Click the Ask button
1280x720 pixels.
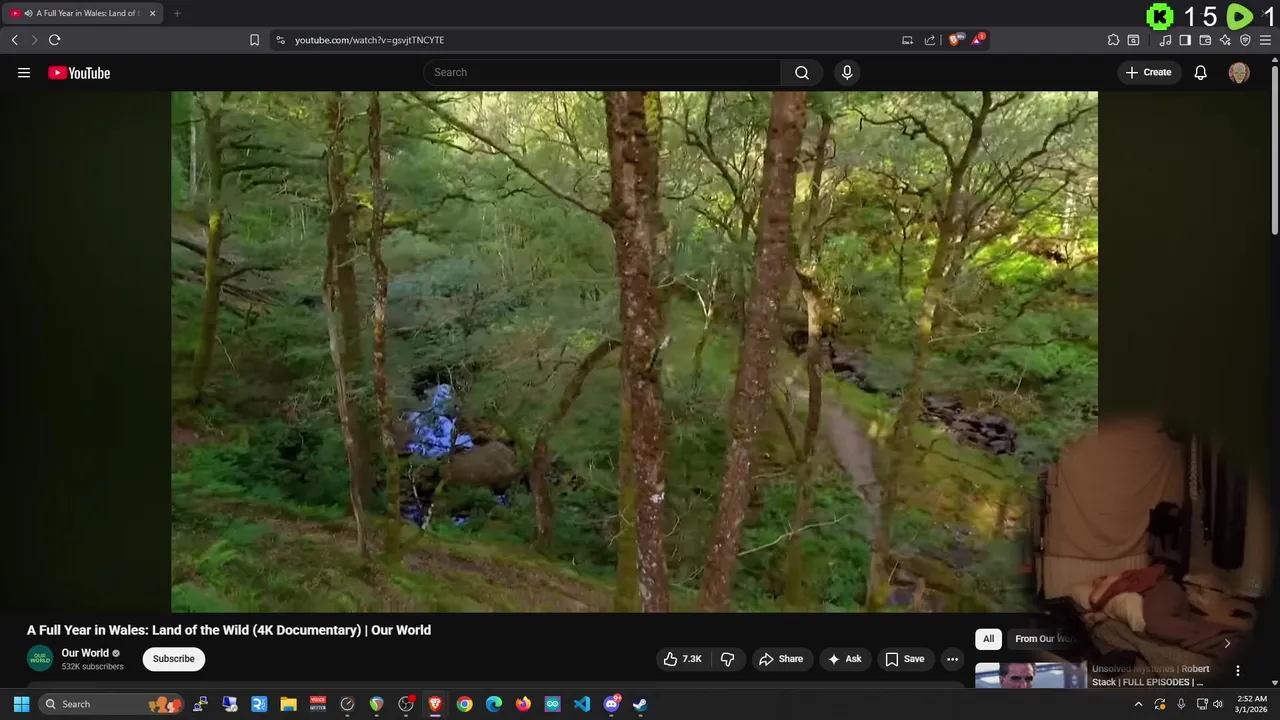pyautogui.click(x=844, y=659)
